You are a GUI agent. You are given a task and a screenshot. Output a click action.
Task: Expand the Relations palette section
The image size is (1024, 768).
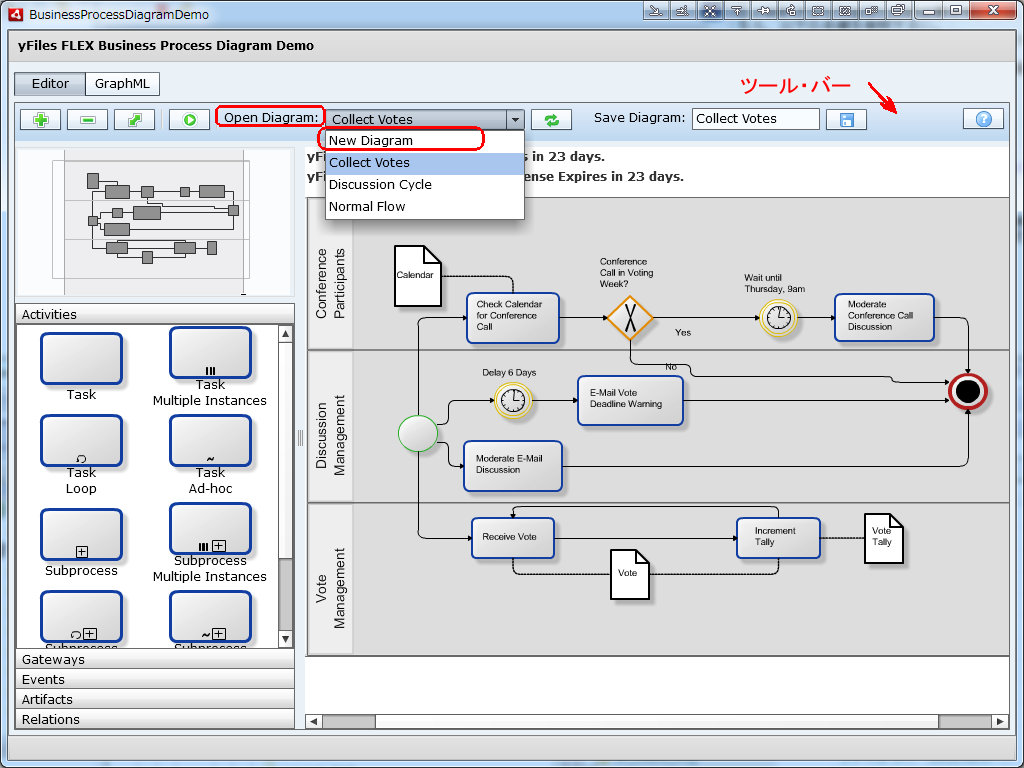tap(155, 719)
